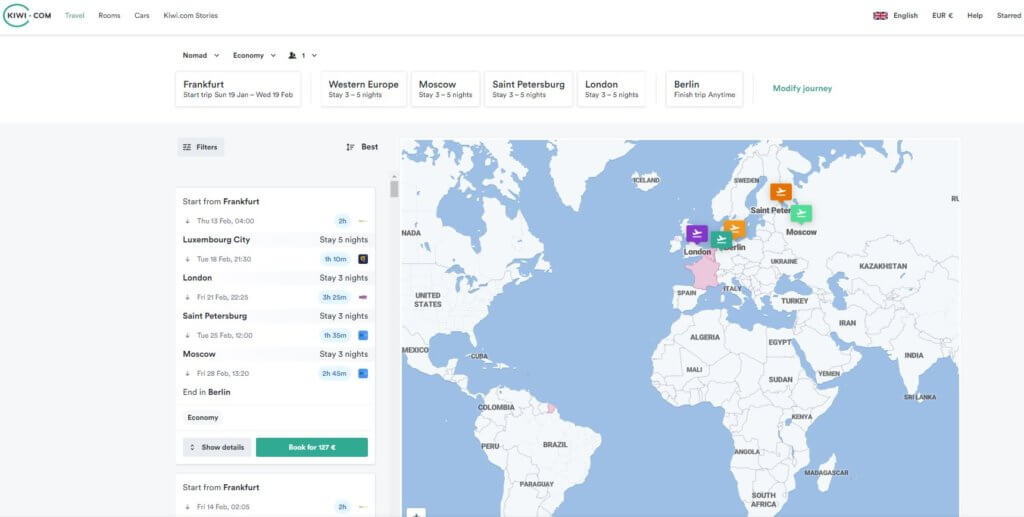Click the 3h 25m duration badge

pos(336,297)
